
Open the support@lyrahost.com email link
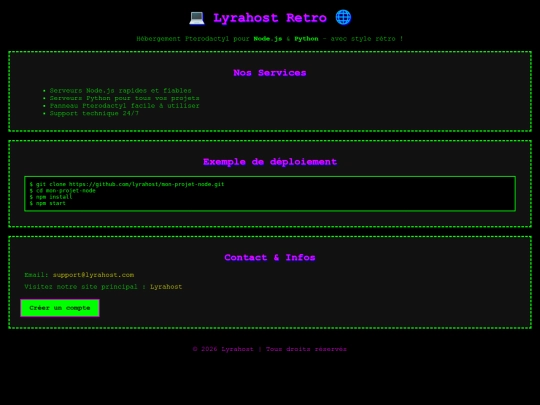click(x=93, y=275)
